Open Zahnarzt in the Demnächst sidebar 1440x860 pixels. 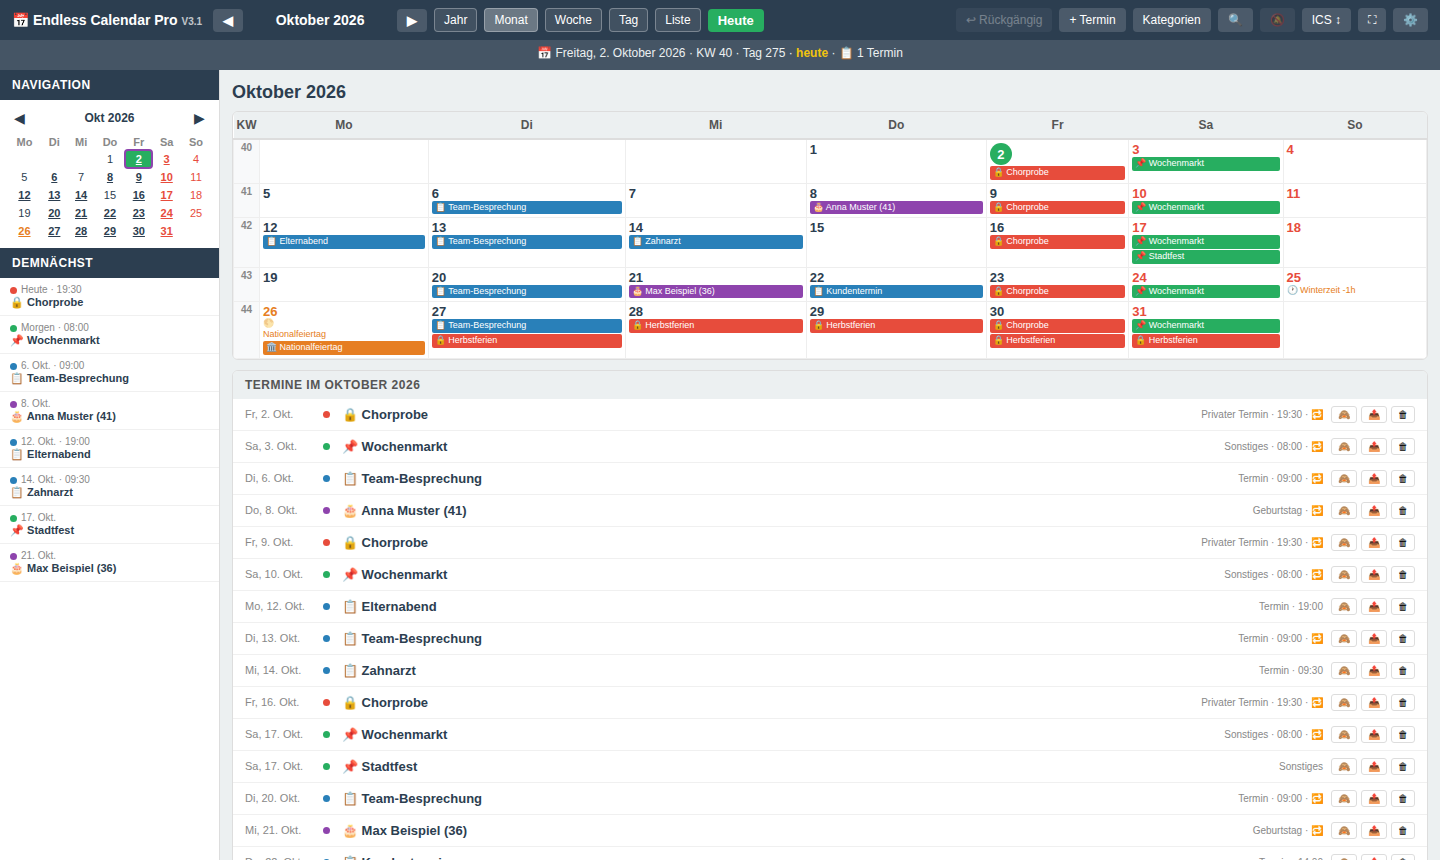pyautogui.click(x=109, y=486)
